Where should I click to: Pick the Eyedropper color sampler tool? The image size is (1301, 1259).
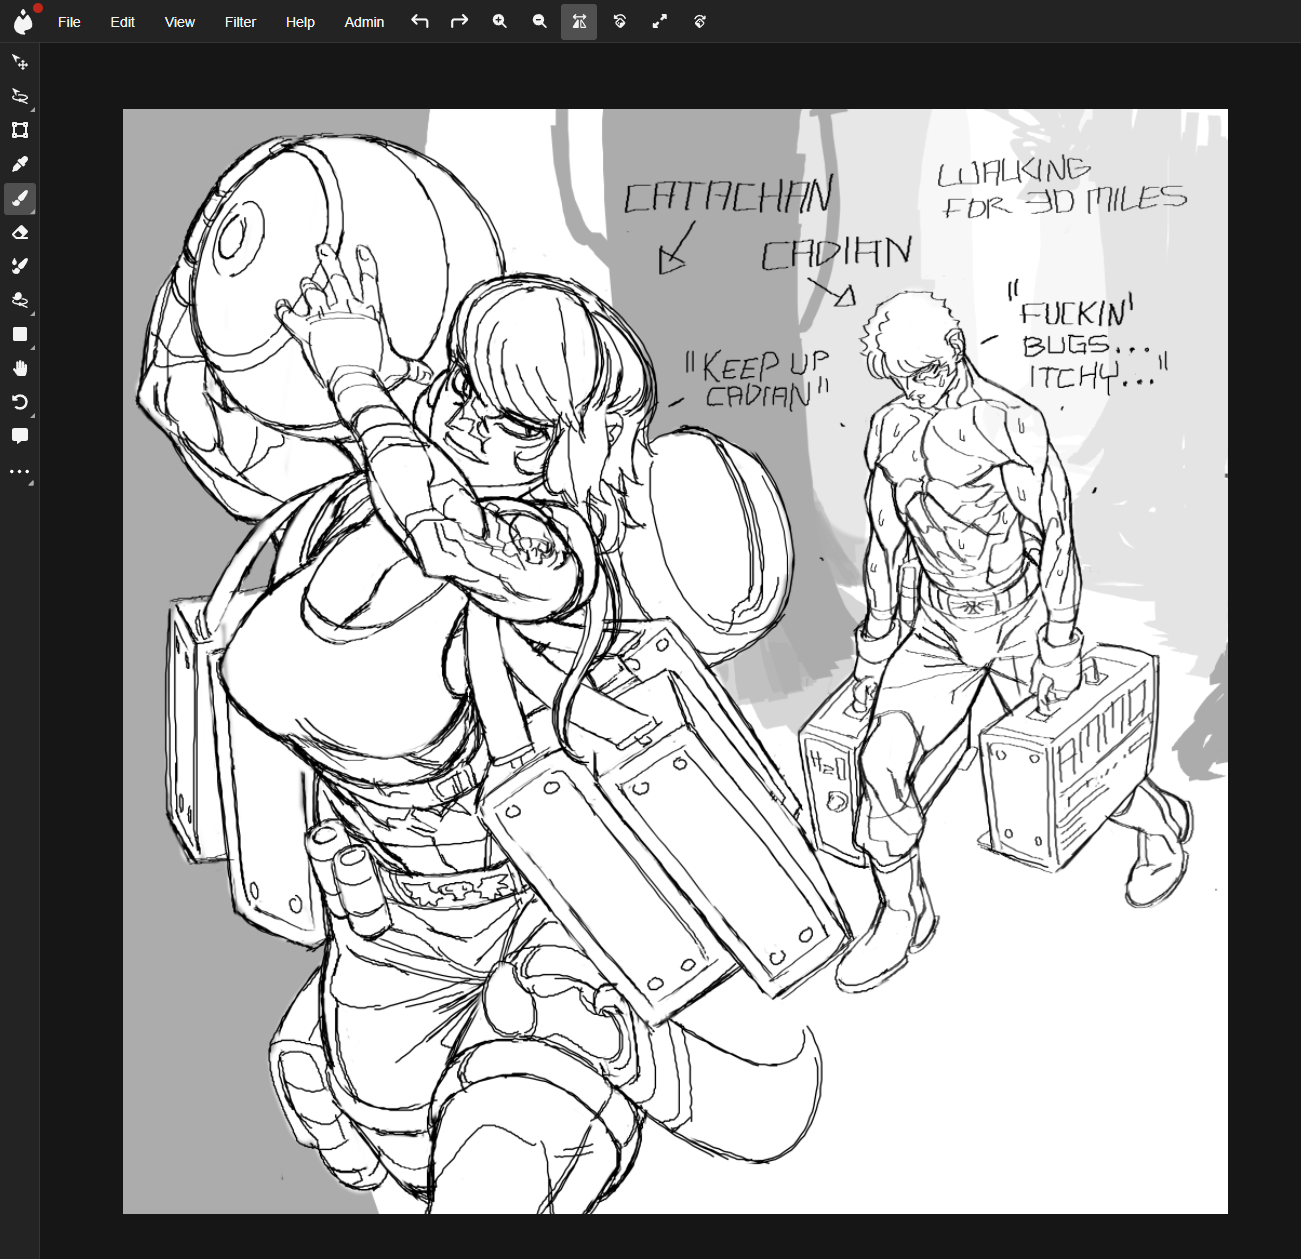(20, 164)
